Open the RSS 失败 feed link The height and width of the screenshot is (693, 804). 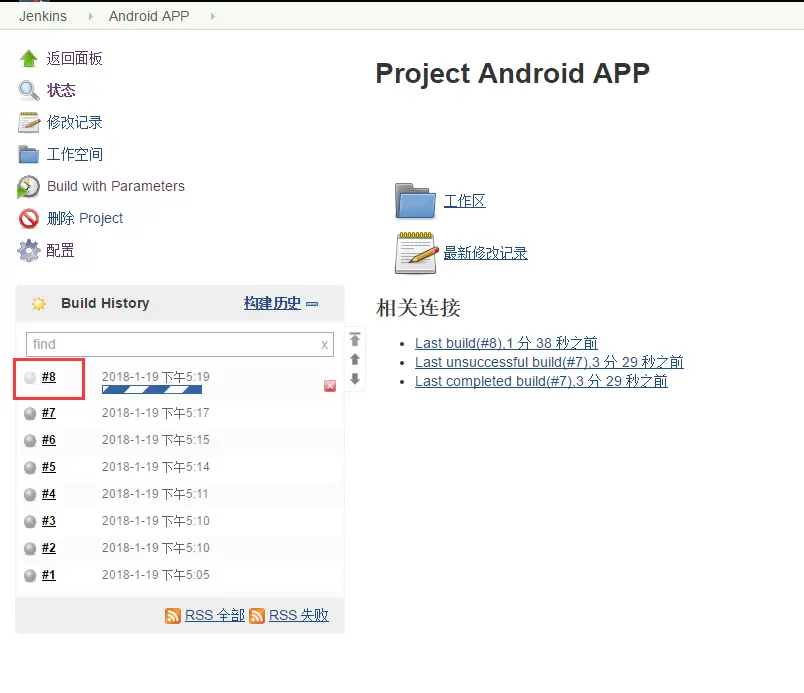(298, 615)
